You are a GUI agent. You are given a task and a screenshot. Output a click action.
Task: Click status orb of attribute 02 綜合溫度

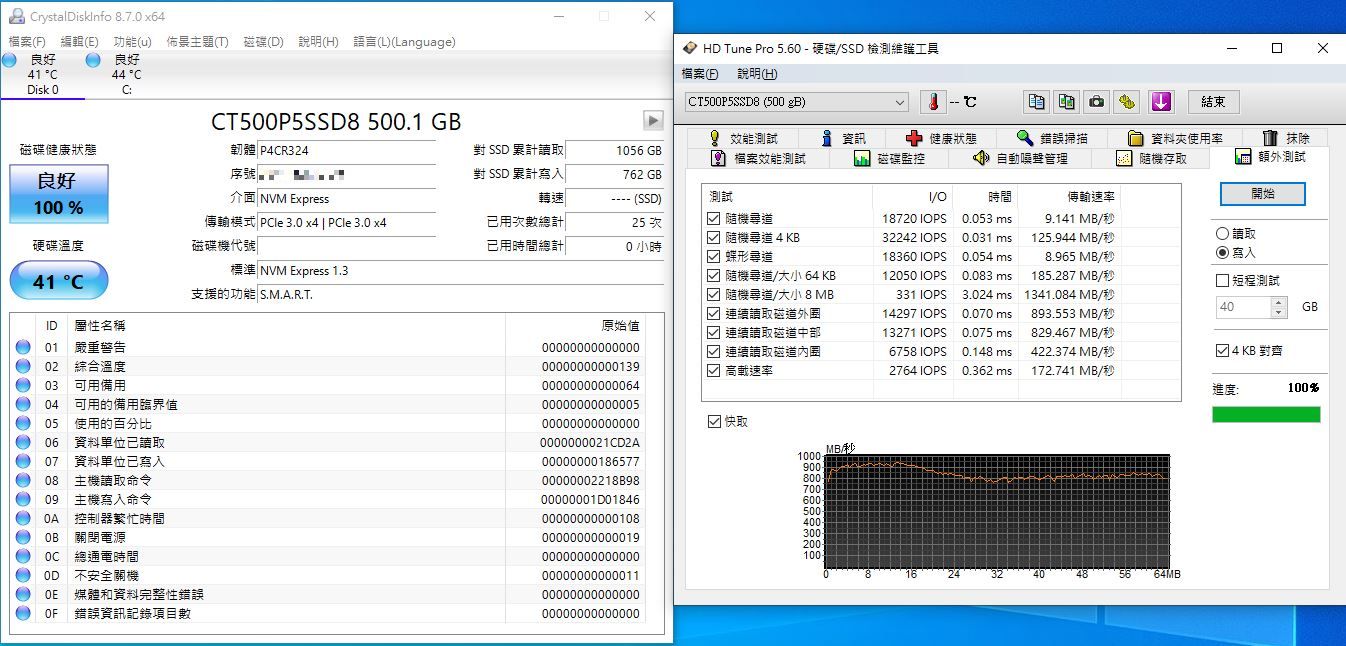pos(23,367)
